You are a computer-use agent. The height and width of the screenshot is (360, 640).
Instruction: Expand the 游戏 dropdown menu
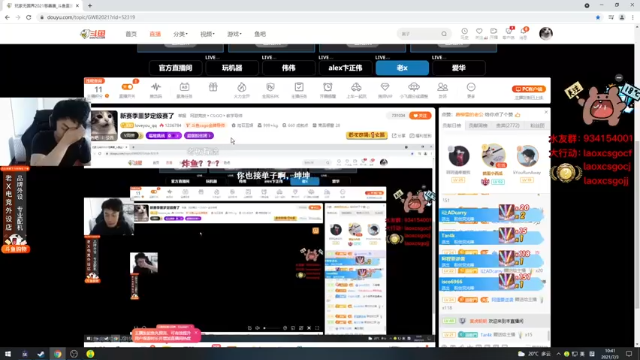pyautogui.click(x=234, y=34)
